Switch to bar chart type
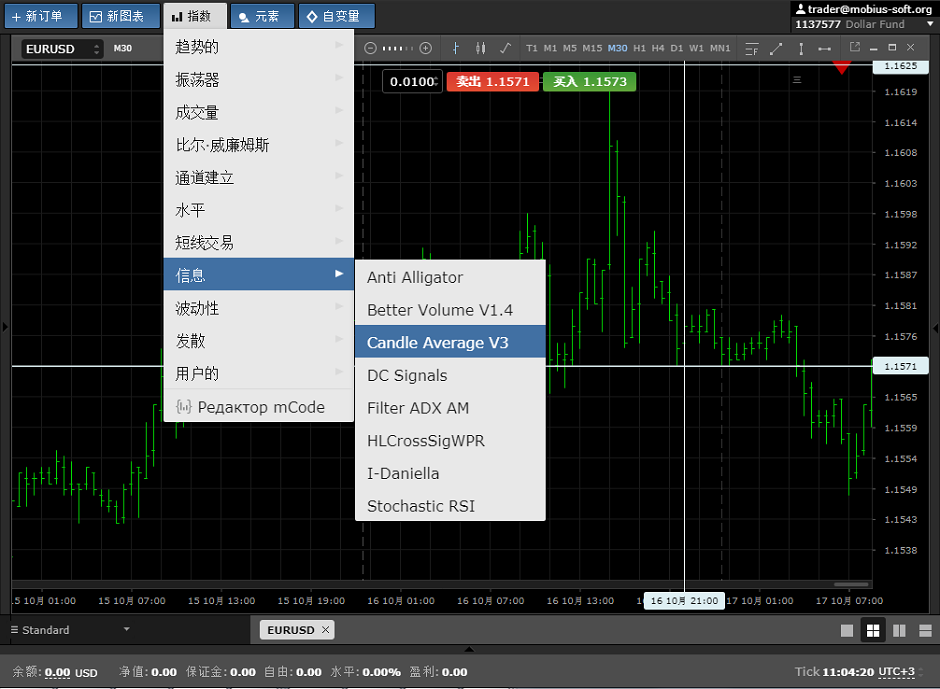940x689 pixels. tap(456, 49)
